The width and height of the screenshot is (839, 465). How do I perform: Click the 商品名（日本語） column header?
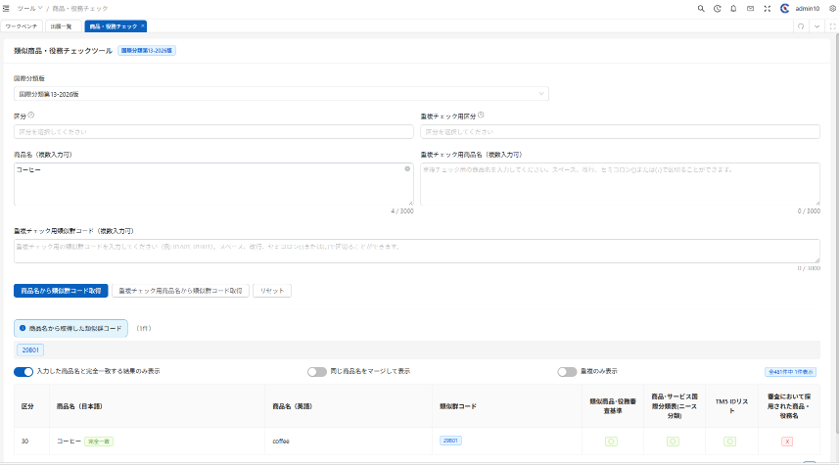tap(157, 406)
